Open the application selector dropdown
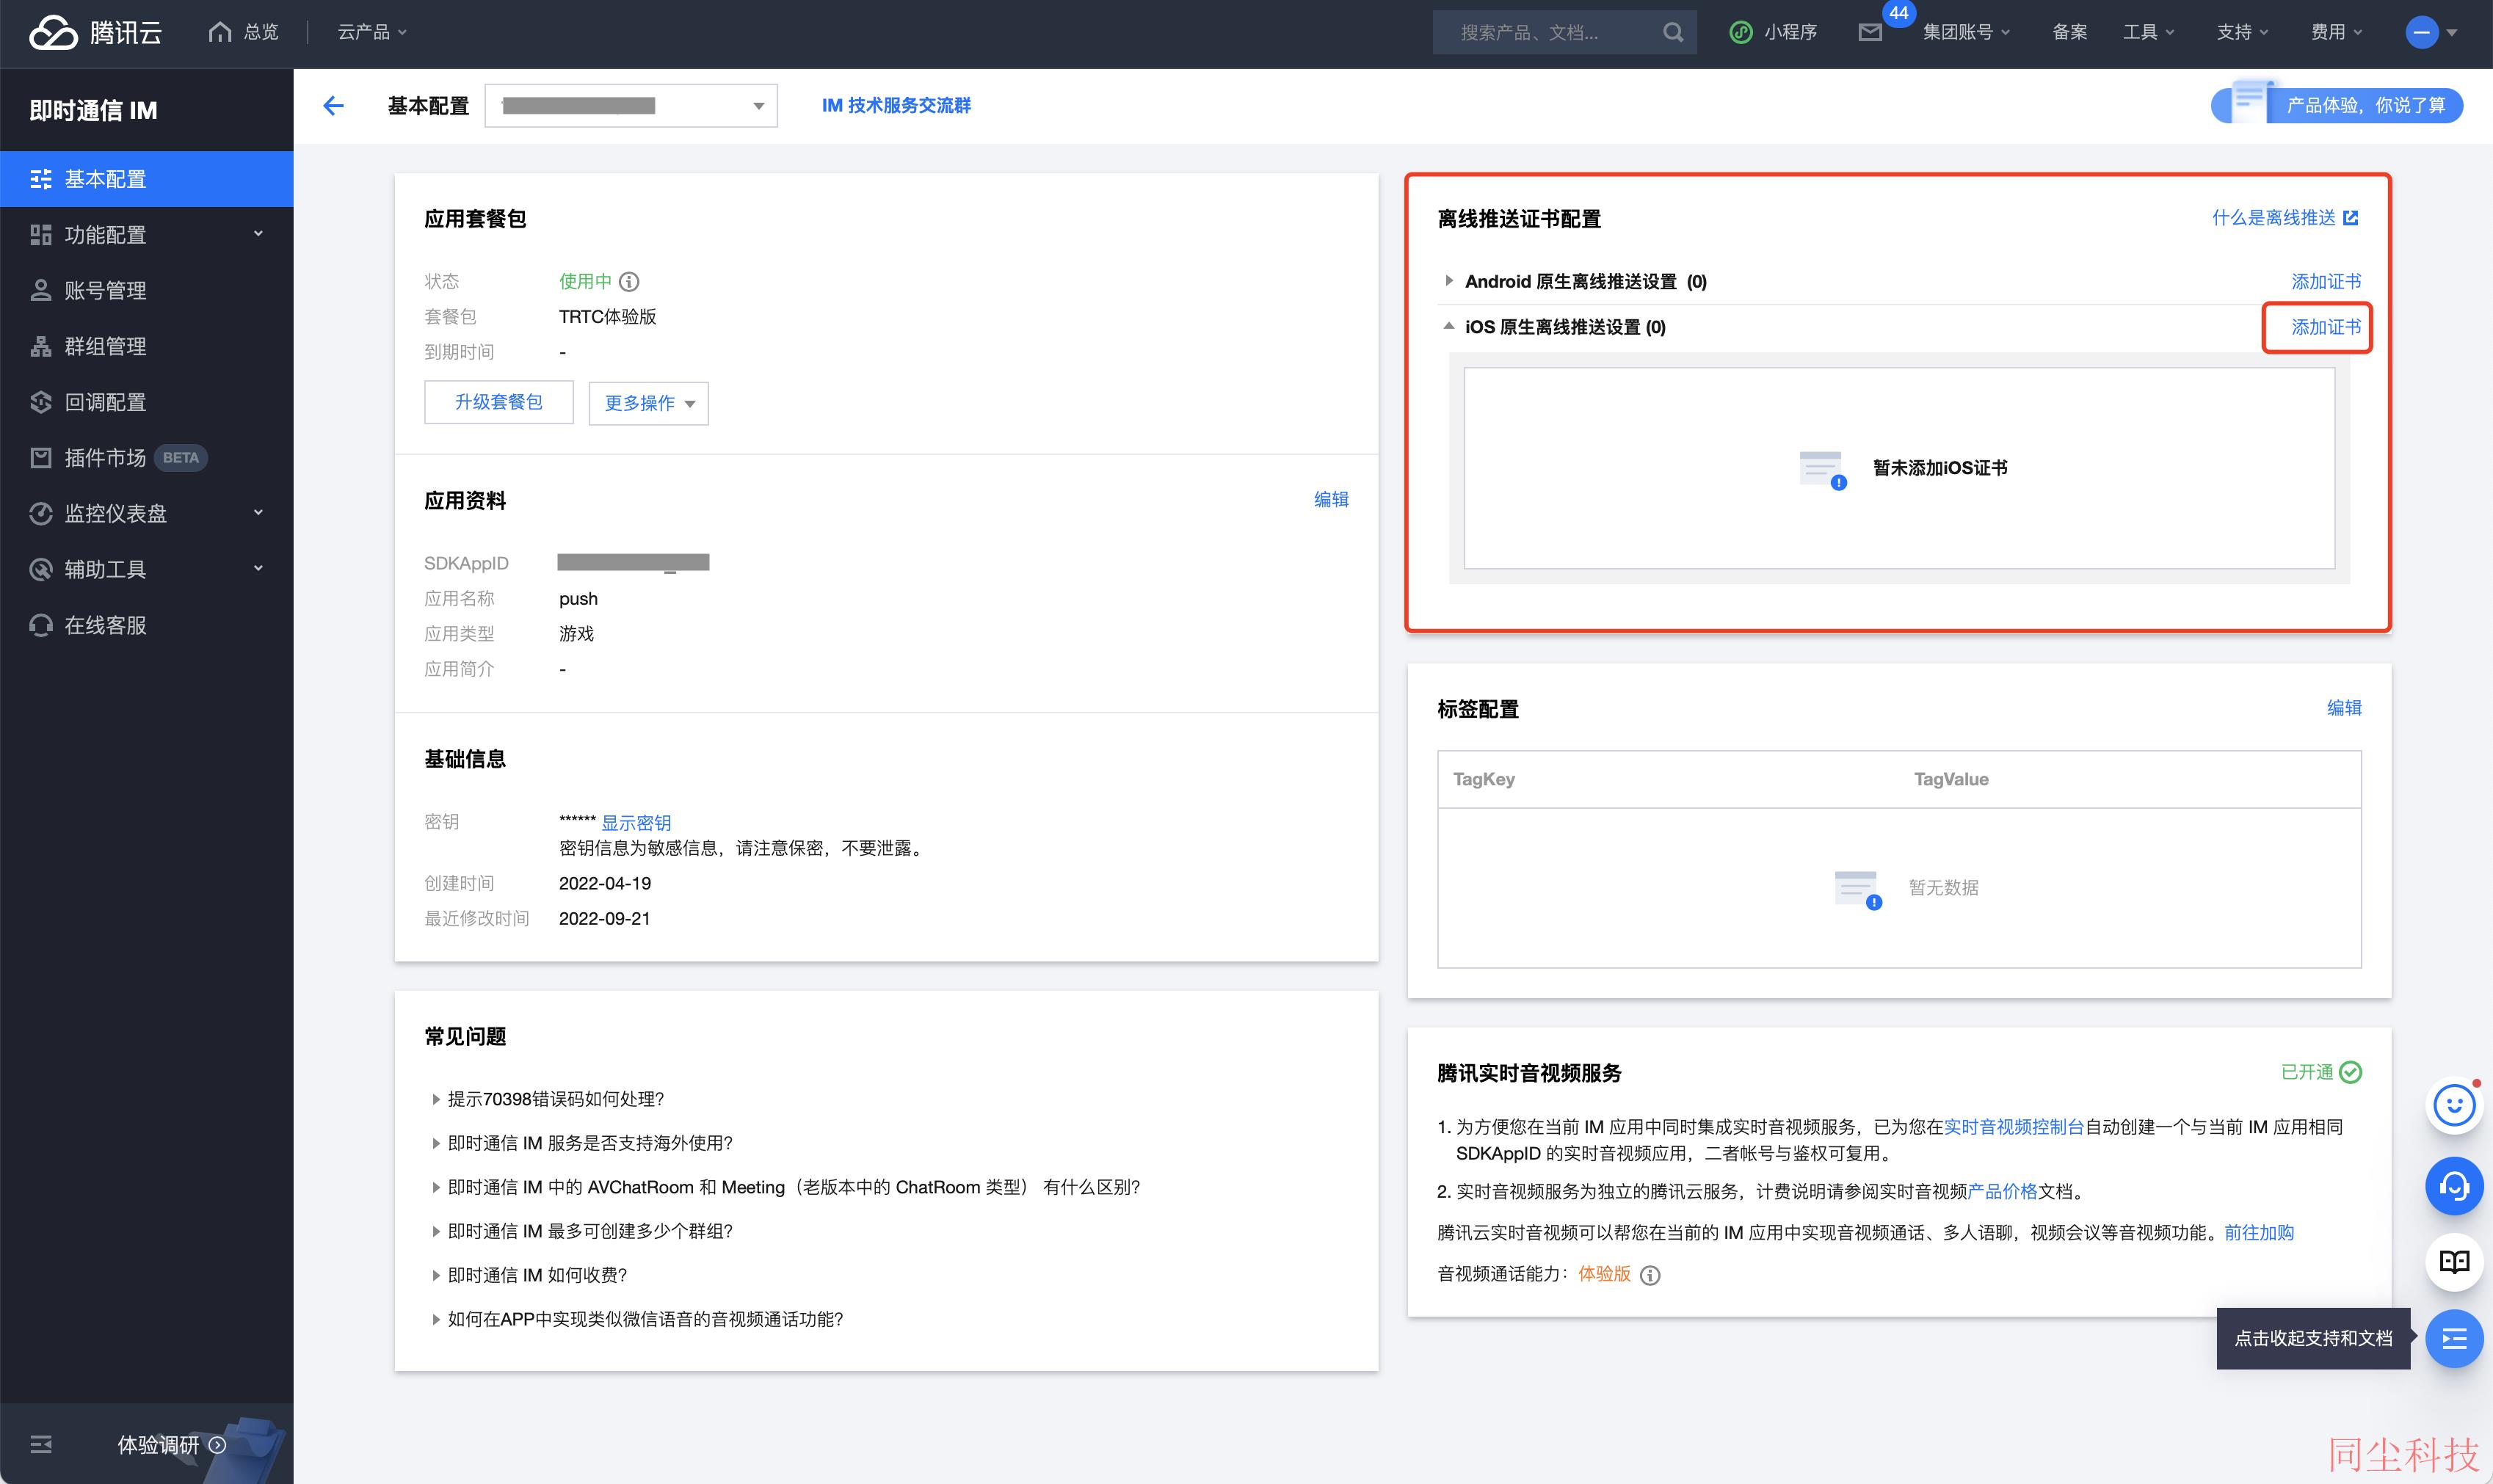 pos(631,105)
